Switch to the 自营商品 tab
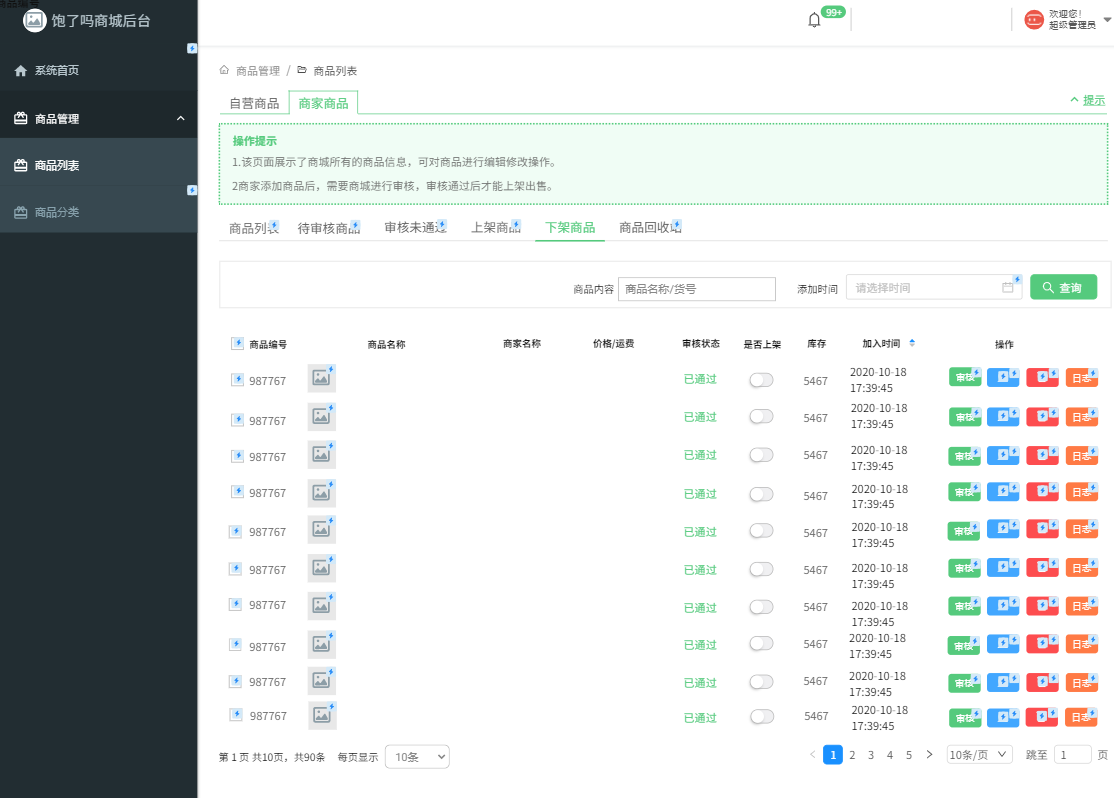Viewport: 1114px width, 798px height. point(254,104)
